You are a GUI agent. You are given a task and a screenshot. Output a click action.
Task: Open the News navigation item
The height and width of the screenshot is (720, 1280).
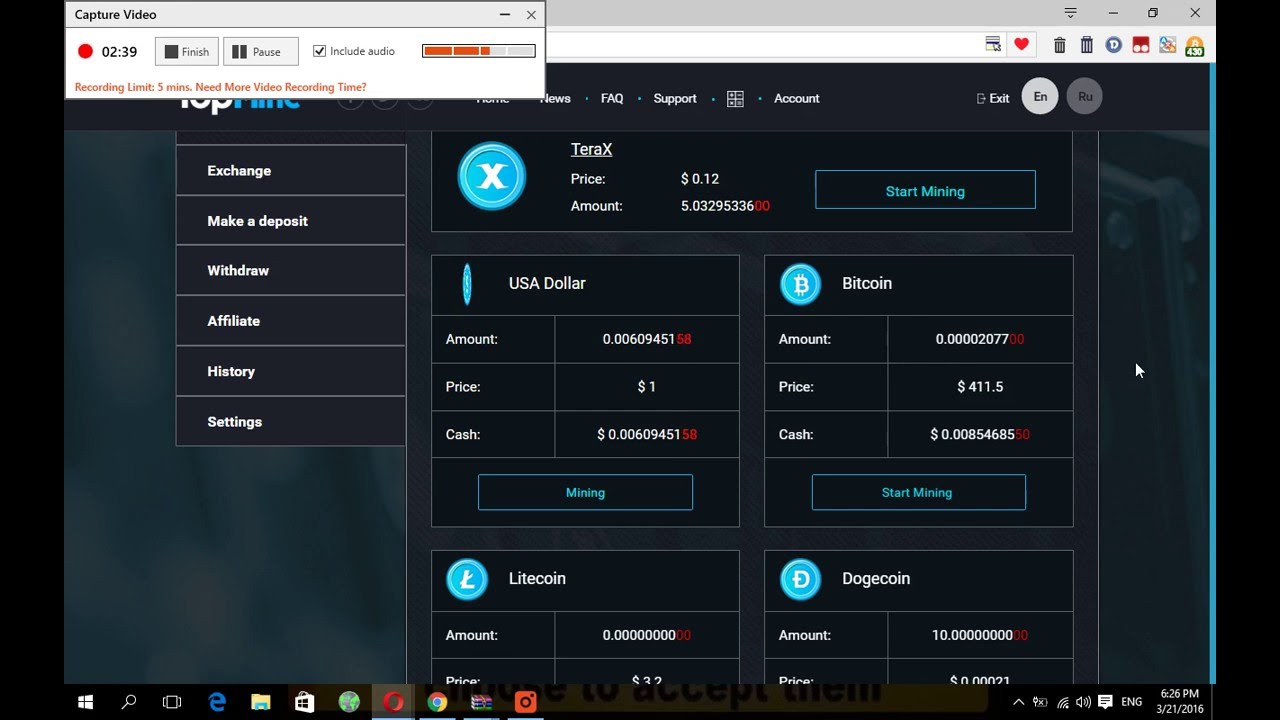555,98
